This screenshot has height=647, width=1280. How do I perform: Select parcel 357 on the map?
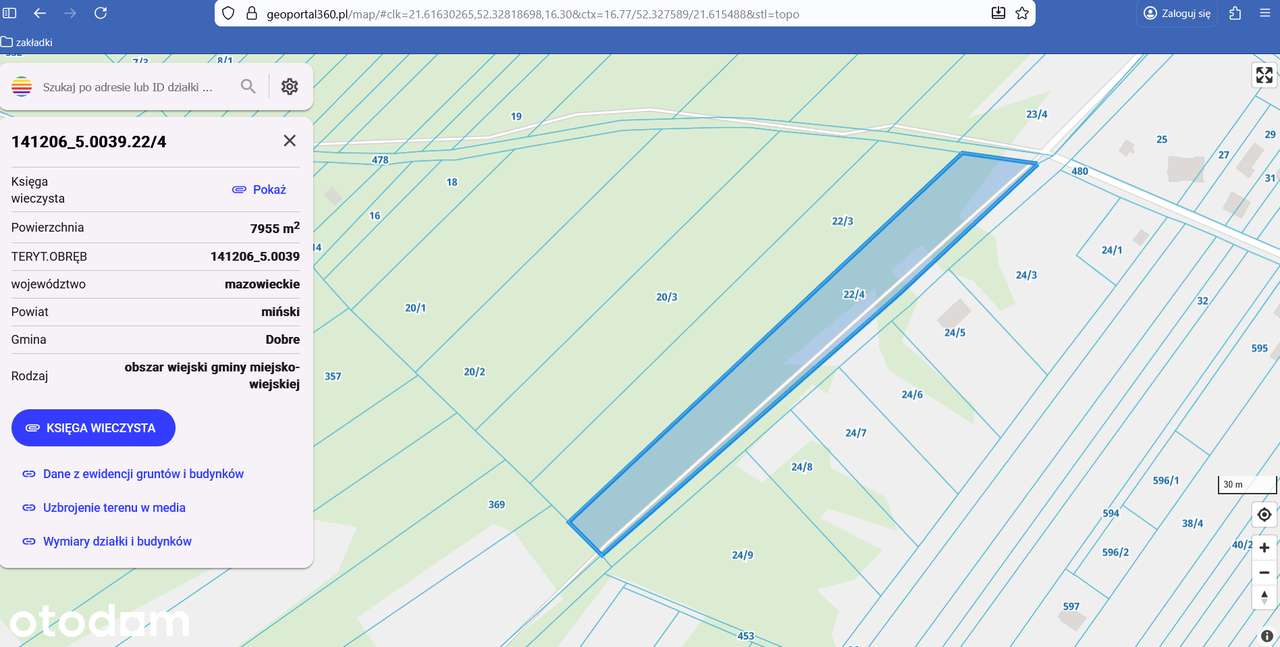click(x=333, y=377)
